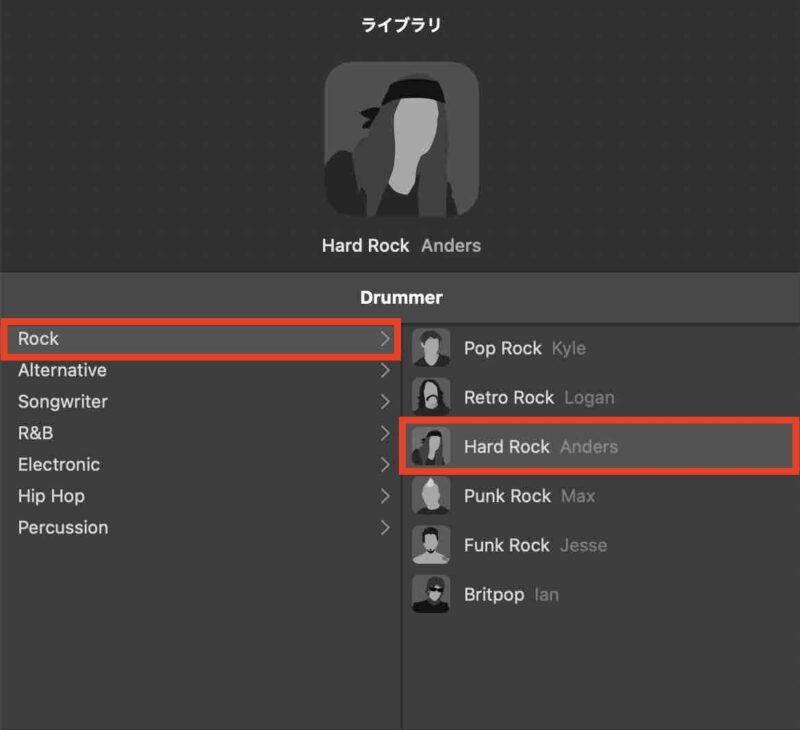Expand the R&B category arrow
The width and height of the screenshot is (800, 730).
[385, 433]
